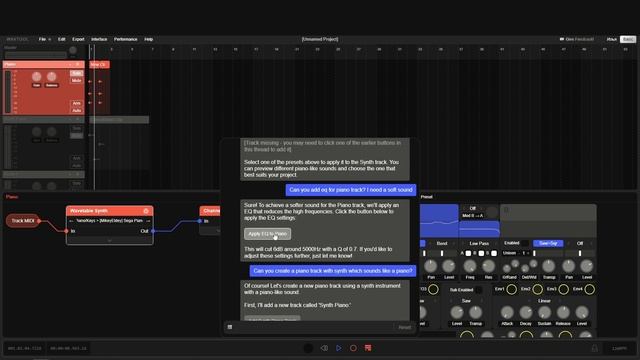Click the Sub oscillator Level knob
Screen dimensions: 640x360
[x=457, y=313]
